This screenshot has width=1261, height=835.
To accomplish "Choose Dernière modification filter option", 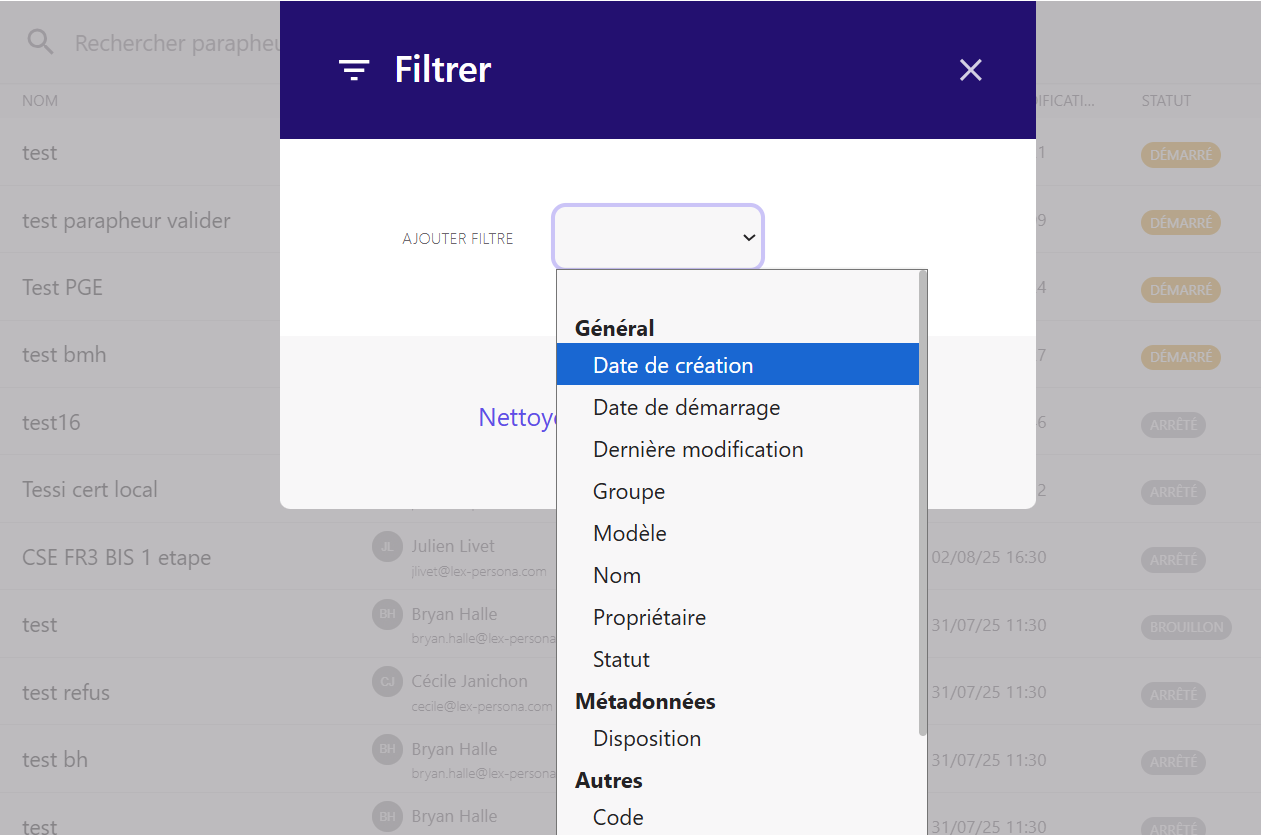I will click(x=698, y=449).
